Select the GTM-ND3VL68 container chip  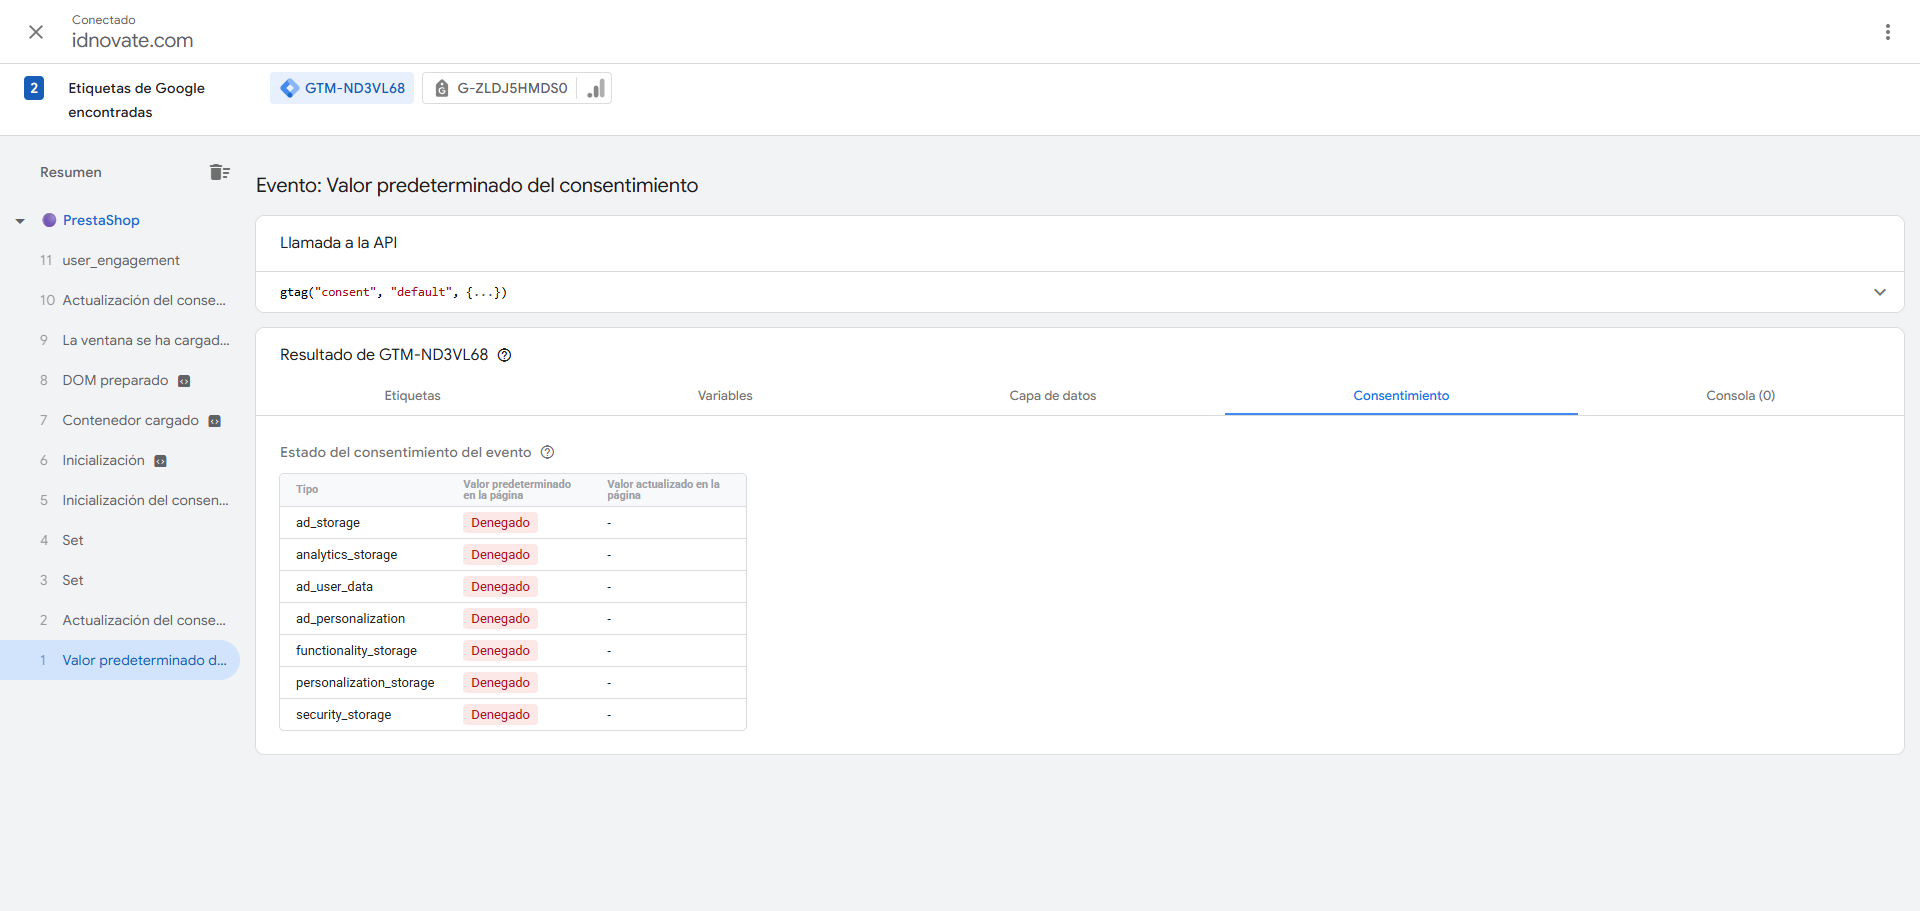click(x=342, y=88)
